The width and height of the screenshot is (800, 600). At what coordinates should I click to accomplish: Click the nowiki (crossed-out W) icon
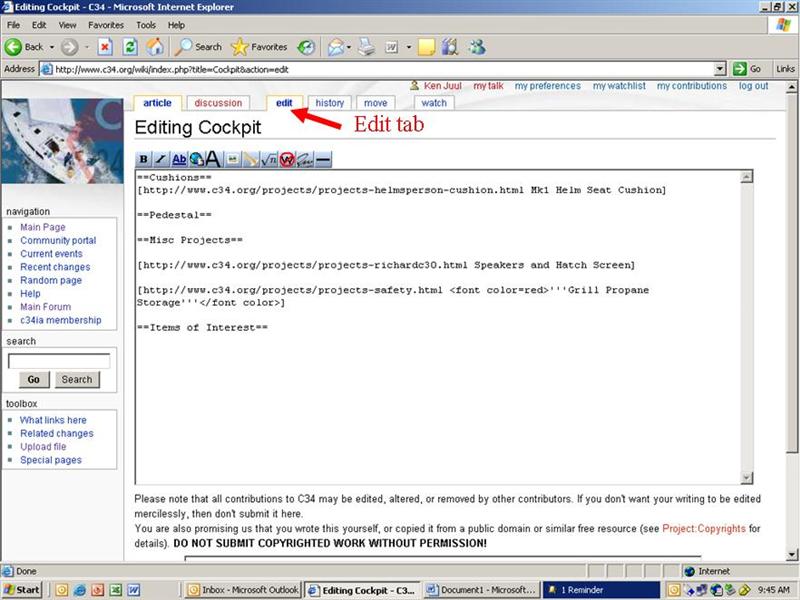coord(287,159)
